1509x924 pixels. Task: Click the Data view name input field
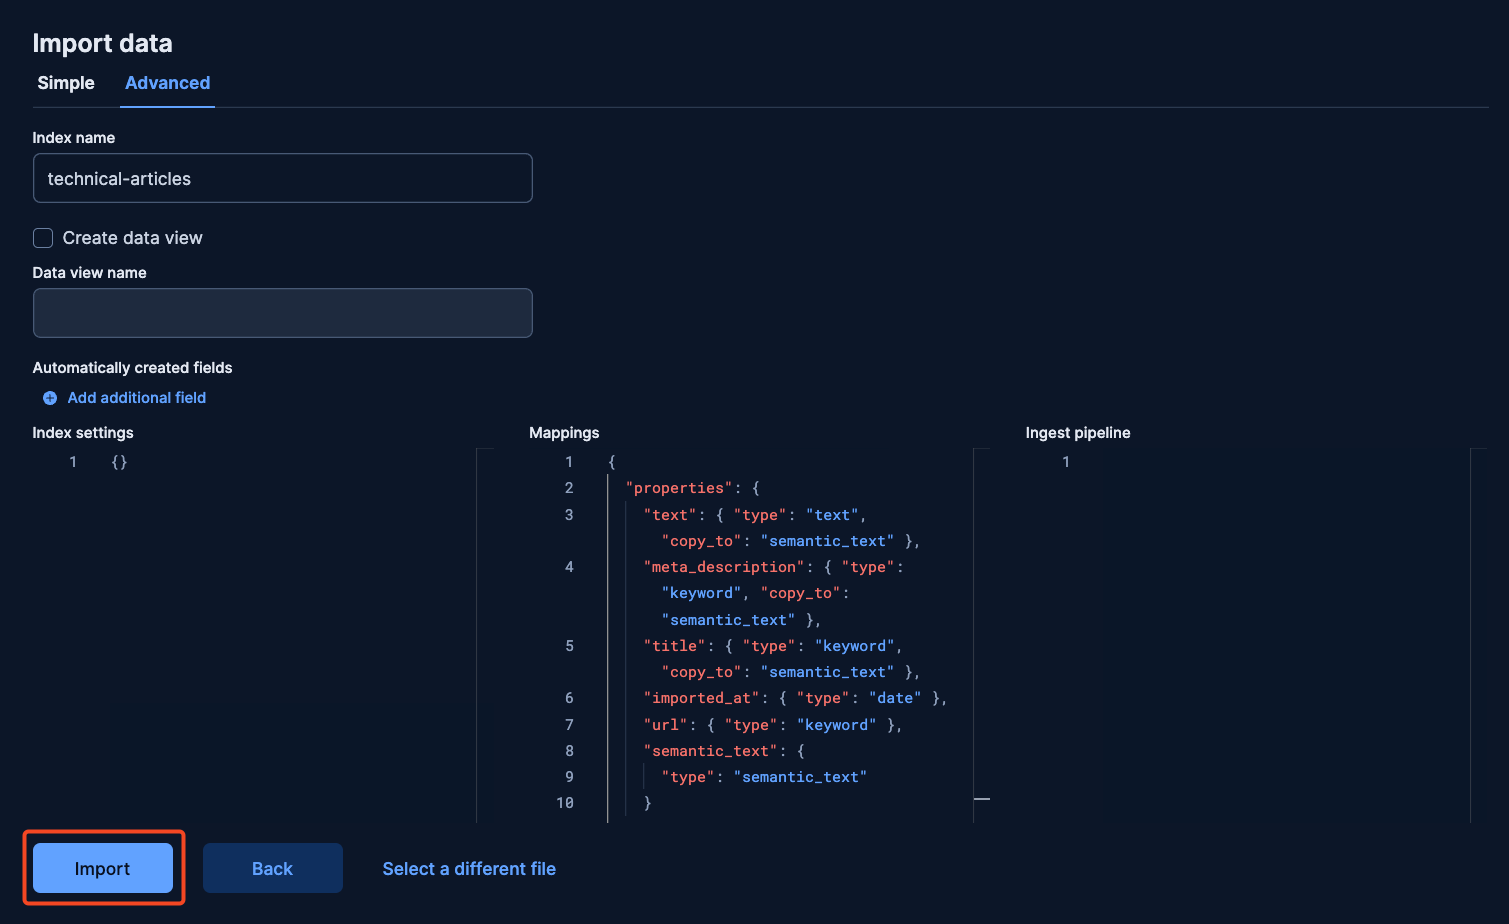(x=283, y=313)
